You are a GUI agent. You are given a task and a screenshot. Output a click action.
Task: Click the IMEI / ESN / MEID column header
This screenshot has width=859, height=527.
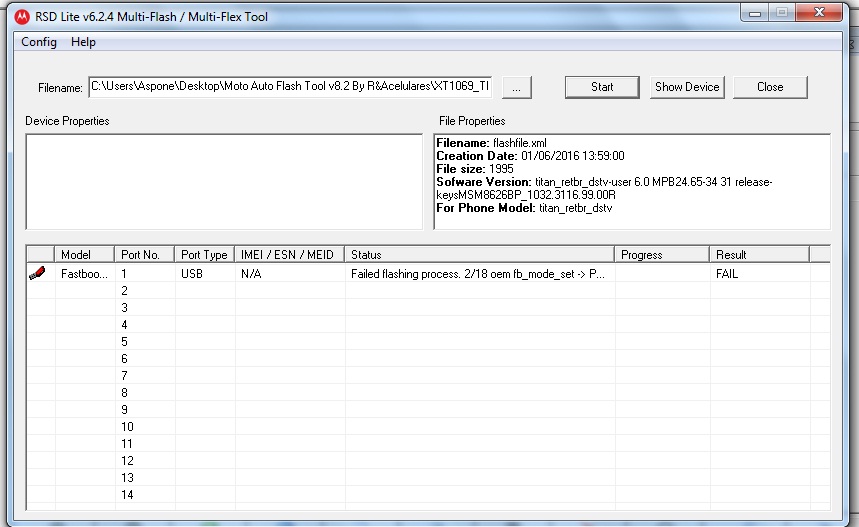(289, 255)
